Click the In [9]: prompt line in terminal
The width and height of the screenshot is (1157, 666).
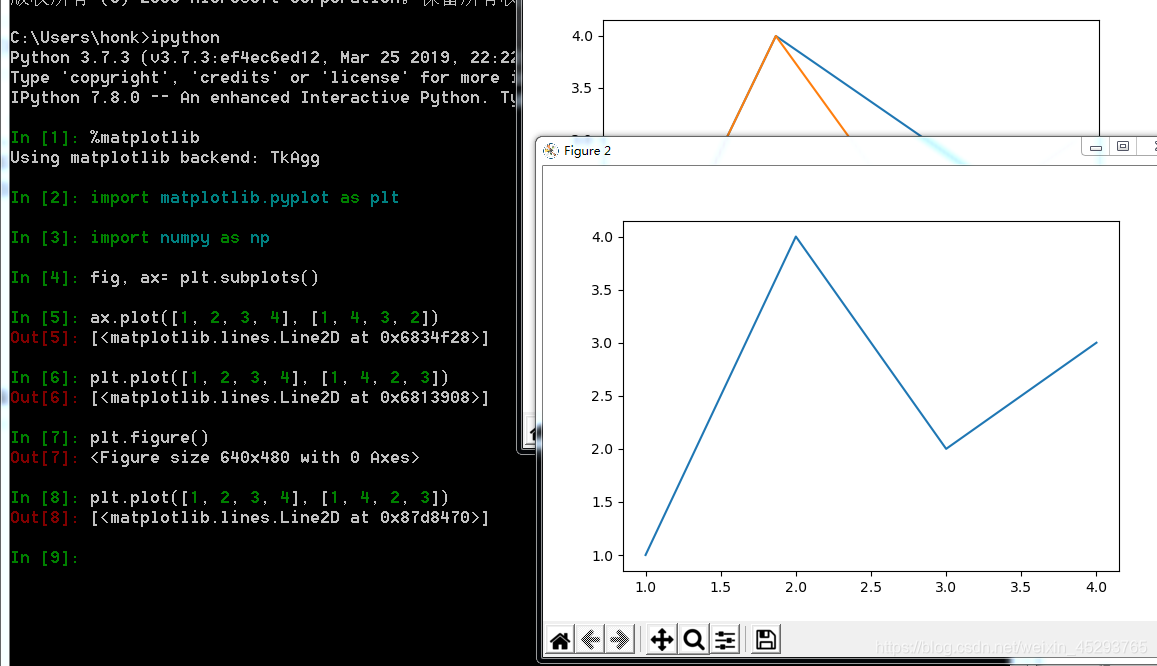(x=45, y=558)
